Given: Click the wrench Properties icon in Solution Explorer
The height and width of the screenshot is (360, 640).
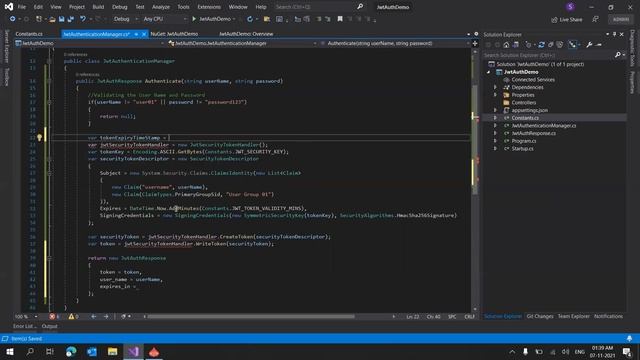Looking at the screenshot, I should click(x=589, y=45).
